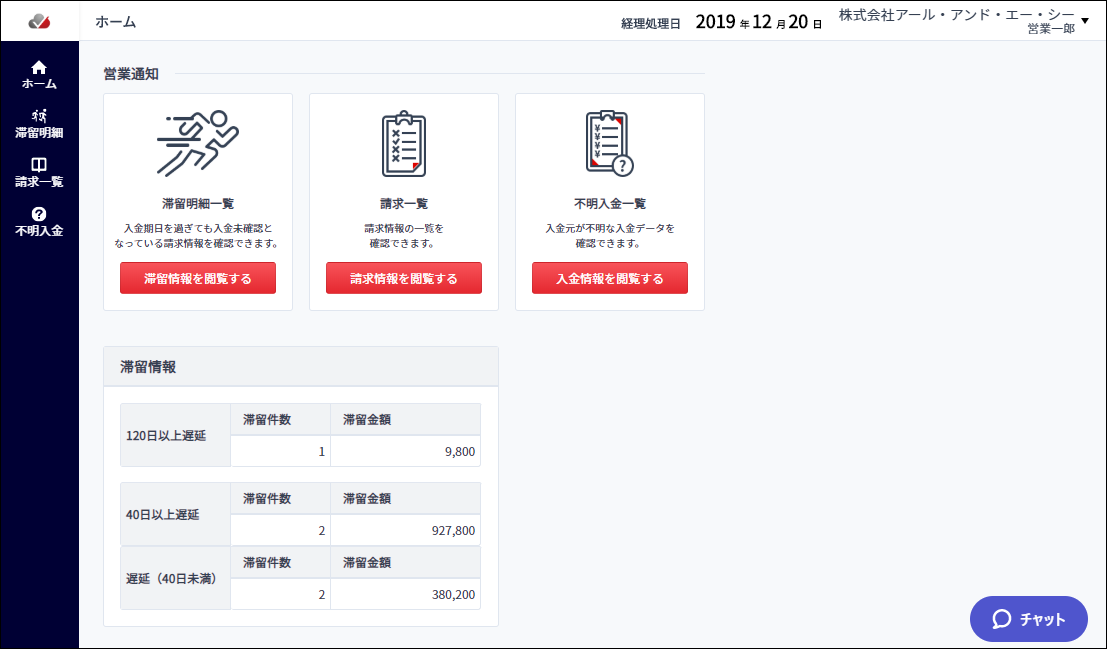Click the chat bubble icon

pyautogui.click(x=1002, y=619)
